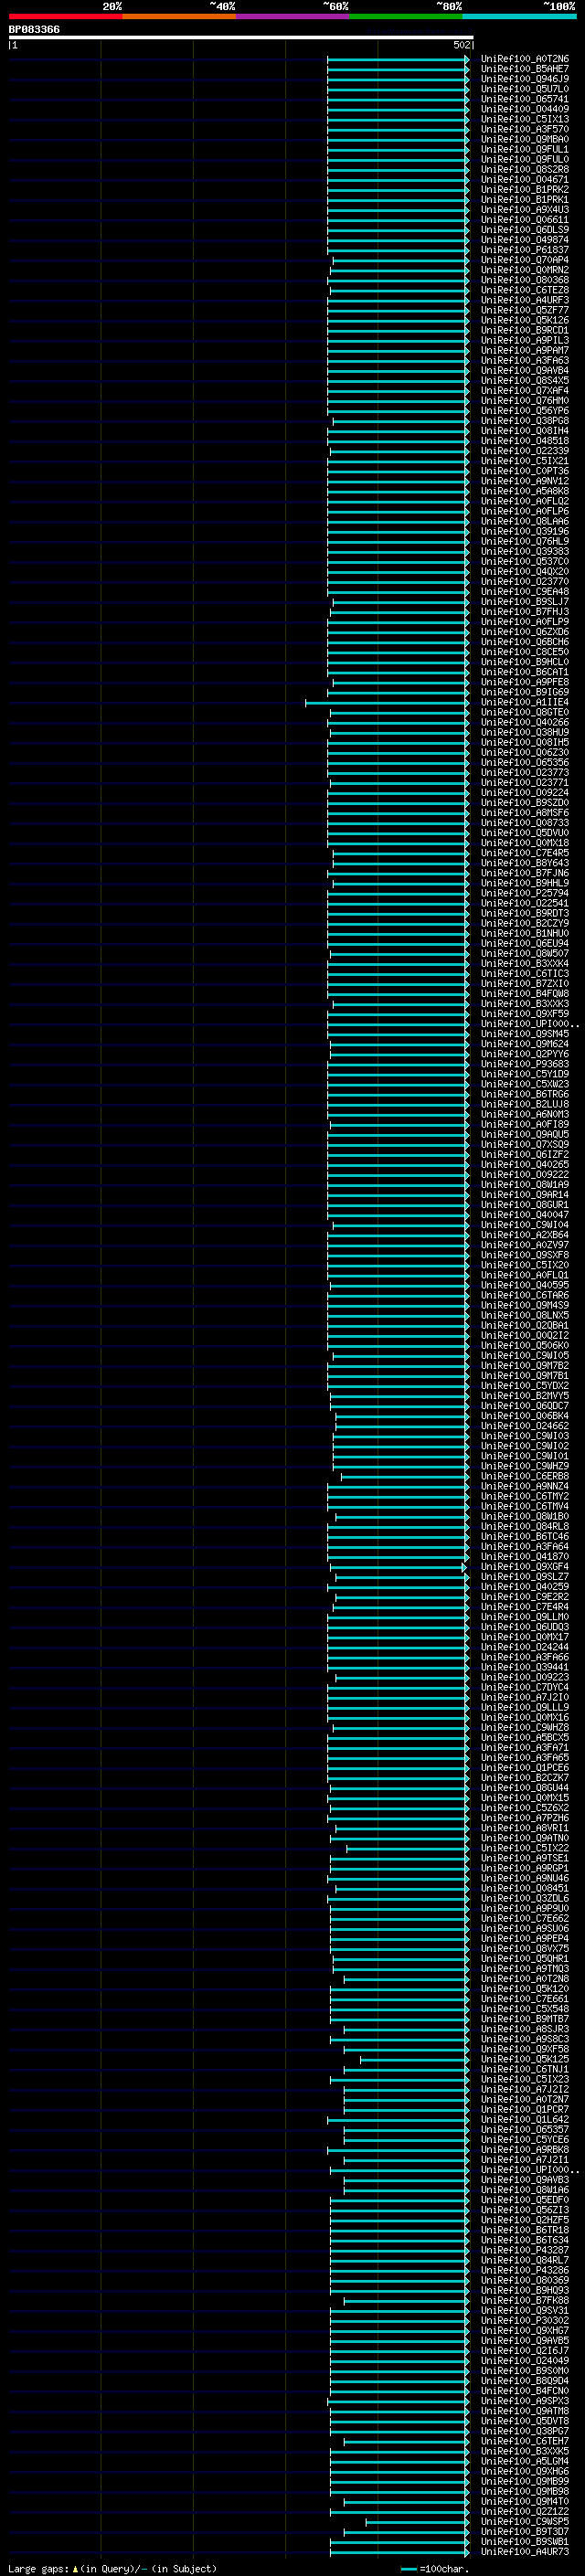Select the UniRef100_Q6DLS9 label
Image resolution: width=585 pixels, height=2576 pixels.
(x=525, y=230)
